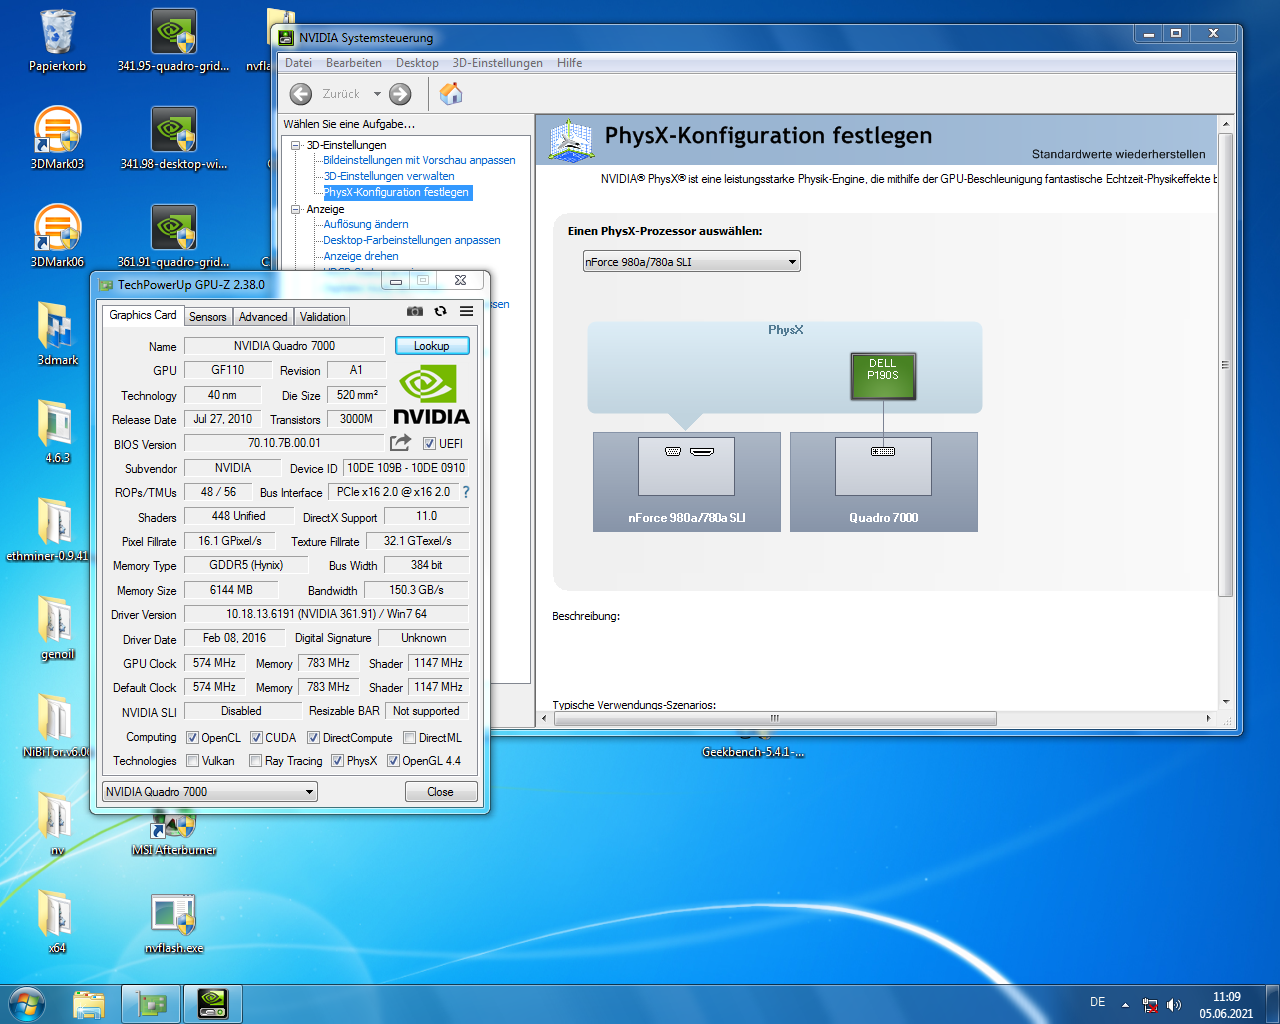Open the back-button history dropdown arrow

(377, 94)
